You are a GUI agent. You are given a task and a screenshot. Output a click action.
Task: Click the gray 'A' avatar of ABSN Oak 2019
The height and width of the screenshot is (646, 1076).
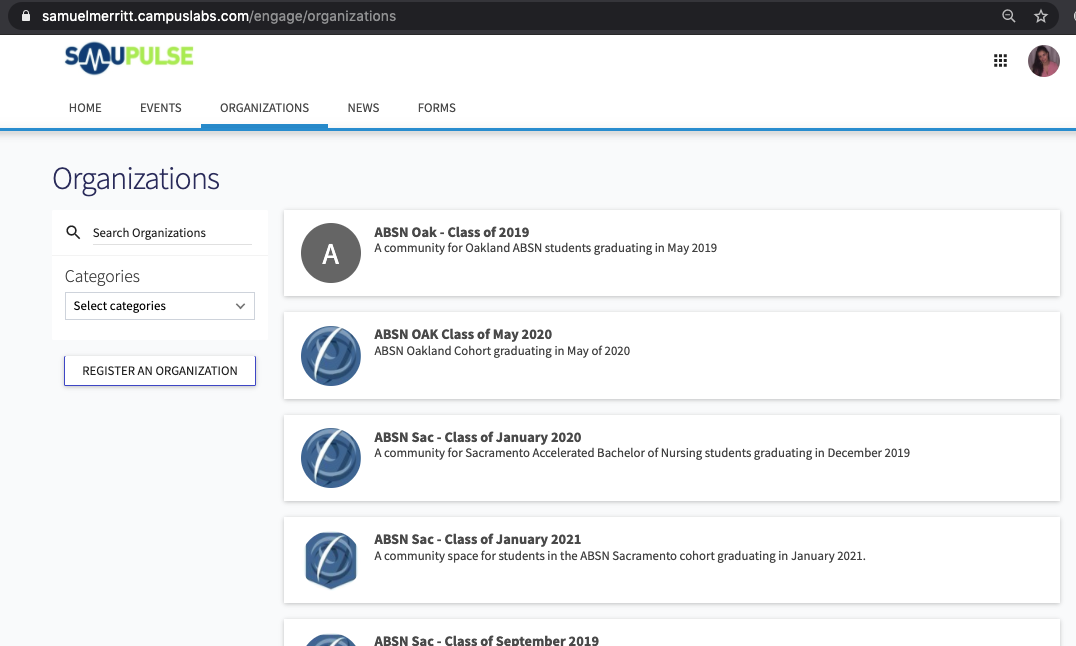coord(331,253)
